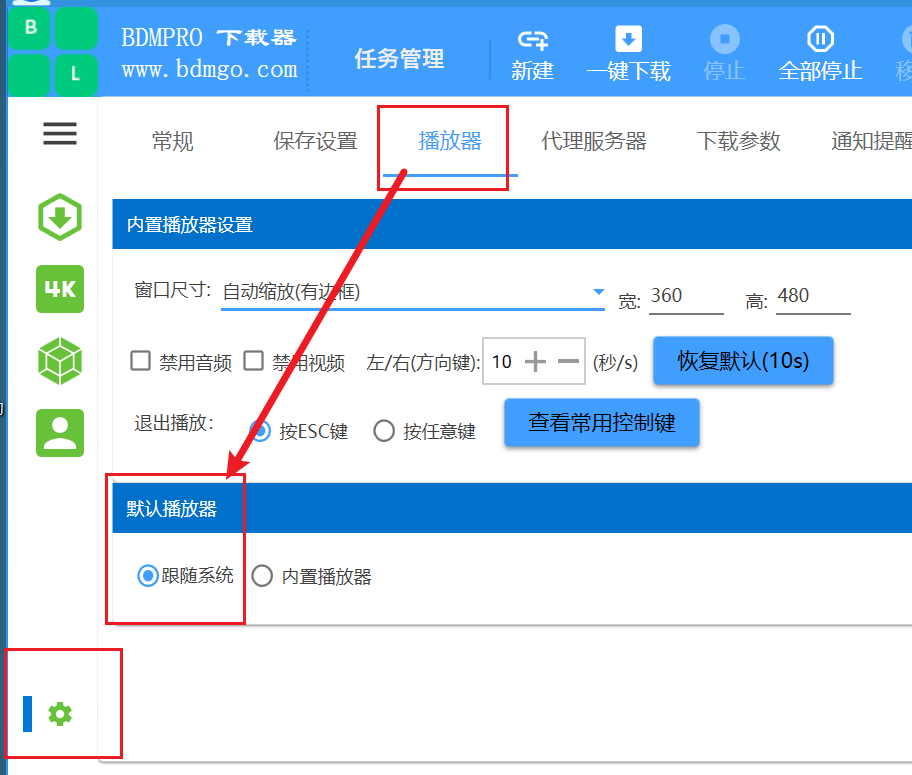
Task: Click the 高 height input field
Action: click(813, 296)
